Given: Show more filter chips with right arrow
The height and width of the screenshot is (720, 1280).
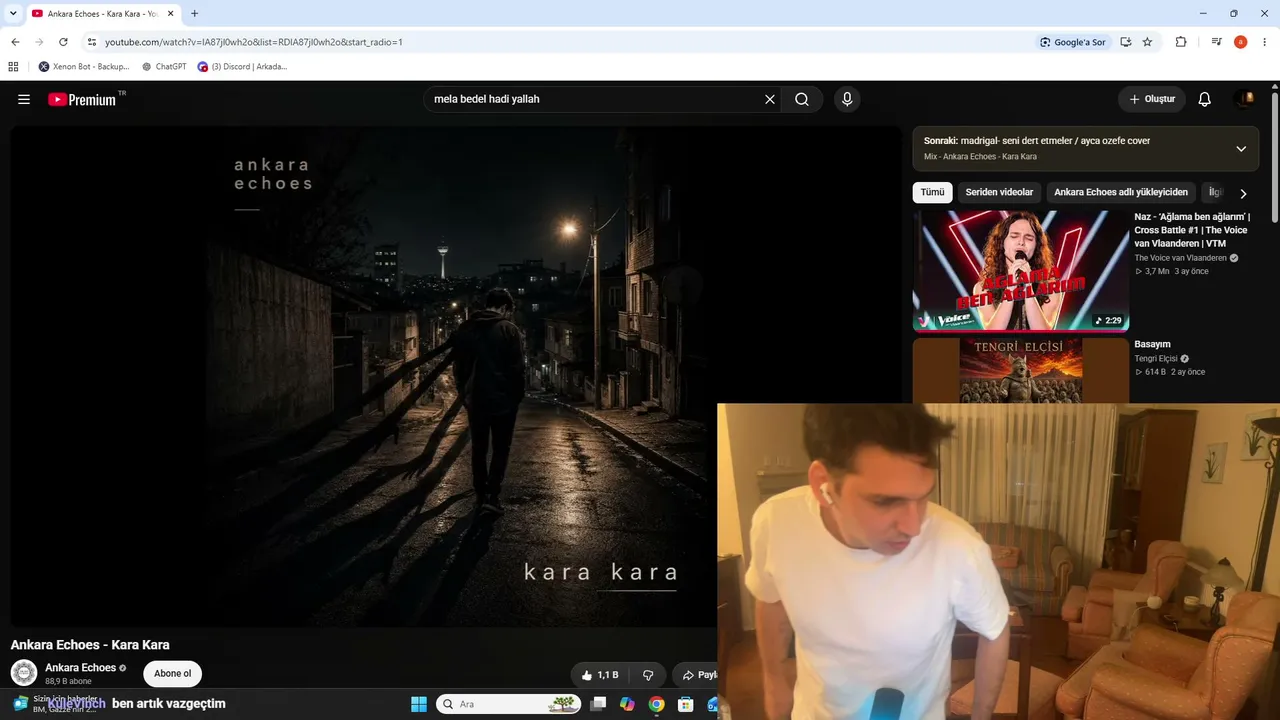Looking at the screenshot, I should 1243,193.
